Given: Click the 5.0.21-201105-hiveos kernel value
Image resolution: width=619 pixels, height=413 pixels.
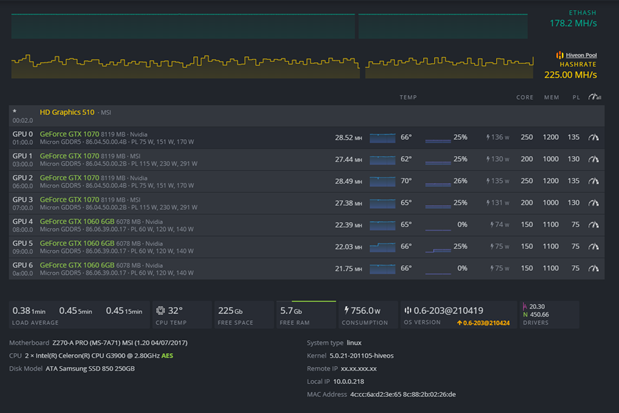Looking at the screenshot, I should coord(362,356).
